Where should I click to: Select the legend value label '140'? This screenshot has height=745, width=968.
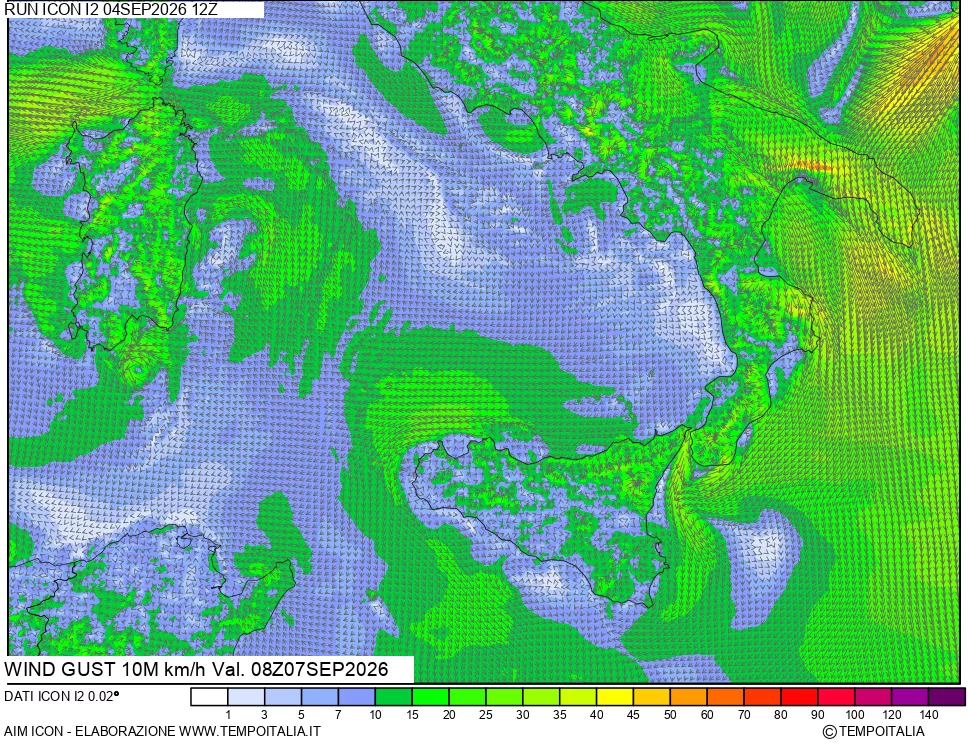pyautogui.click(x=928, y=715)
